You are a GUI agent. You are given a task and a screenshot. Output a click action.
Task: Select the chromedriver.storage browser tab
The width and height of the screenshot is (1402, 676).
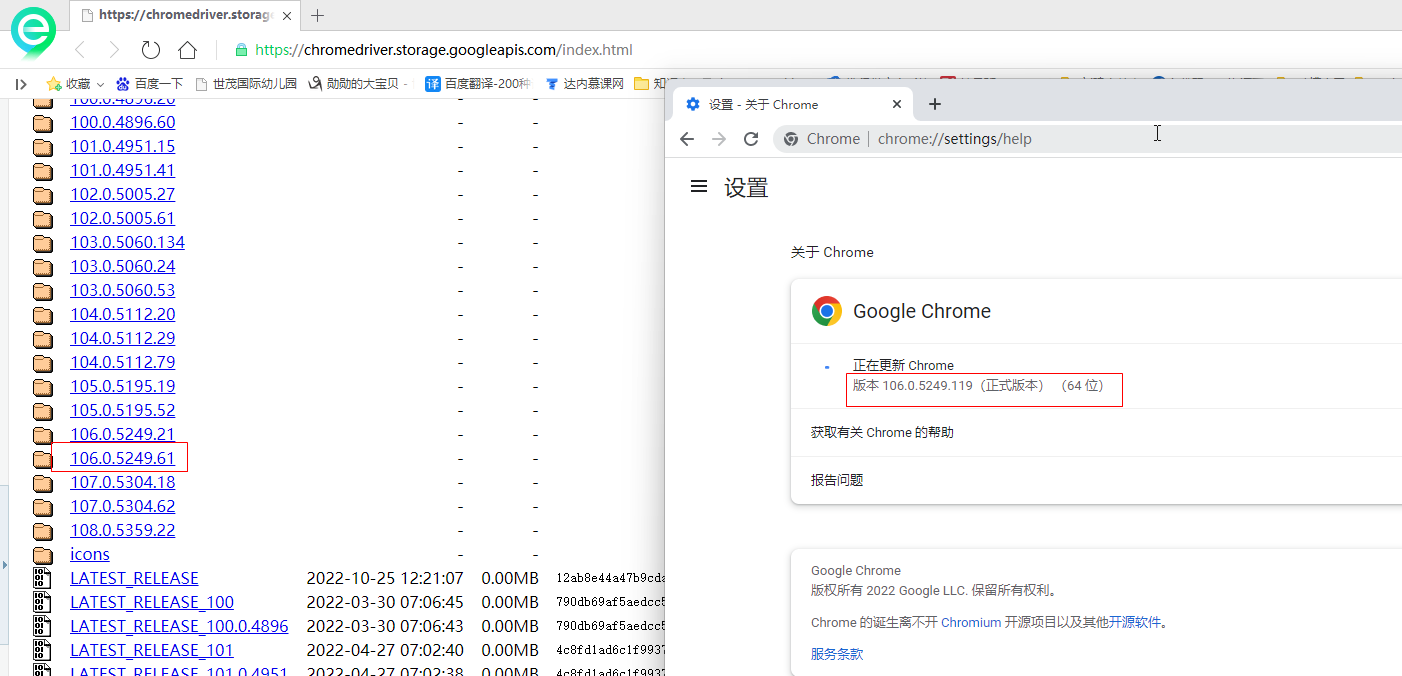[186, 15]
